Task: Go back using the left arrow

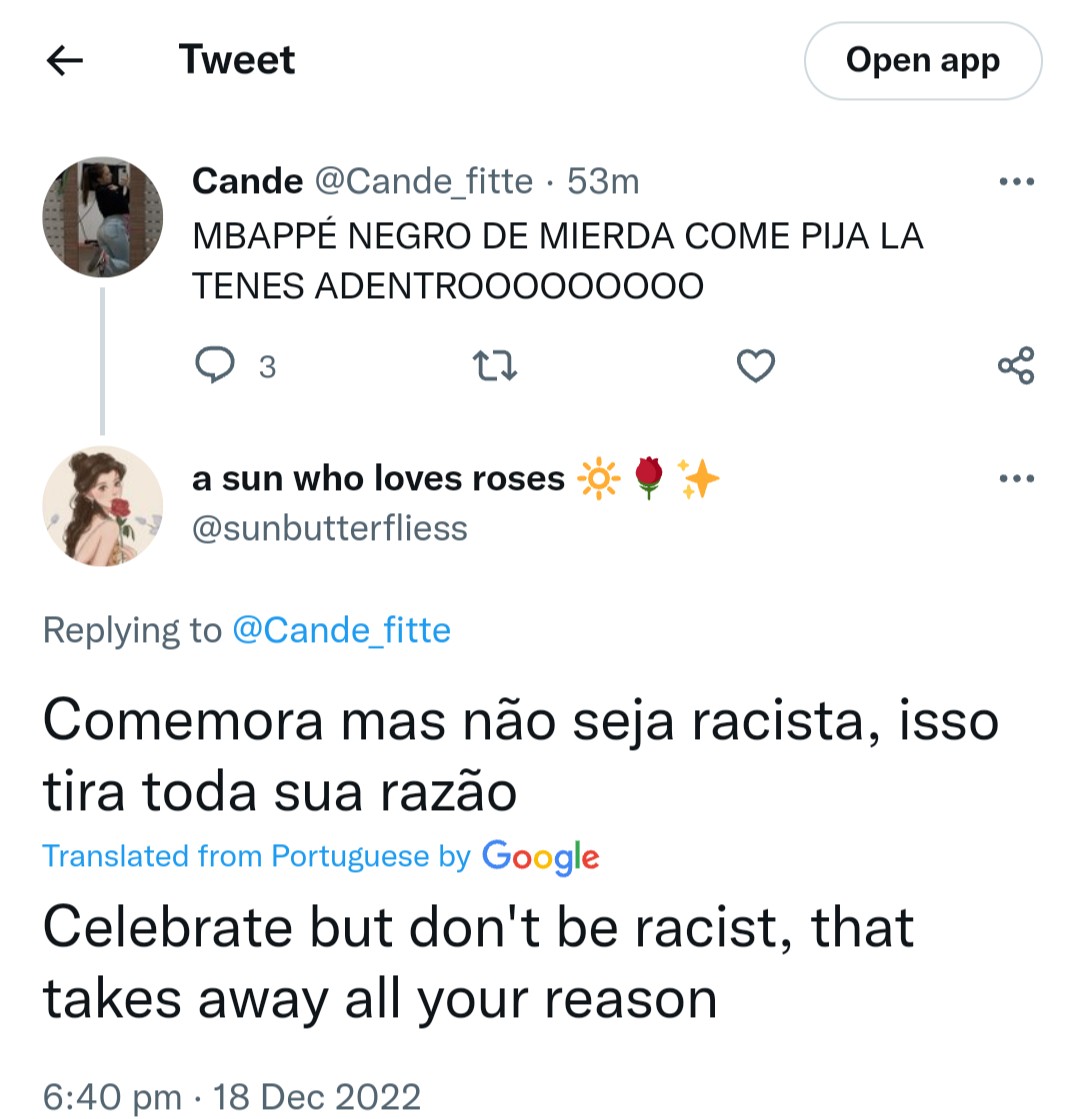Action: point(64,60)
